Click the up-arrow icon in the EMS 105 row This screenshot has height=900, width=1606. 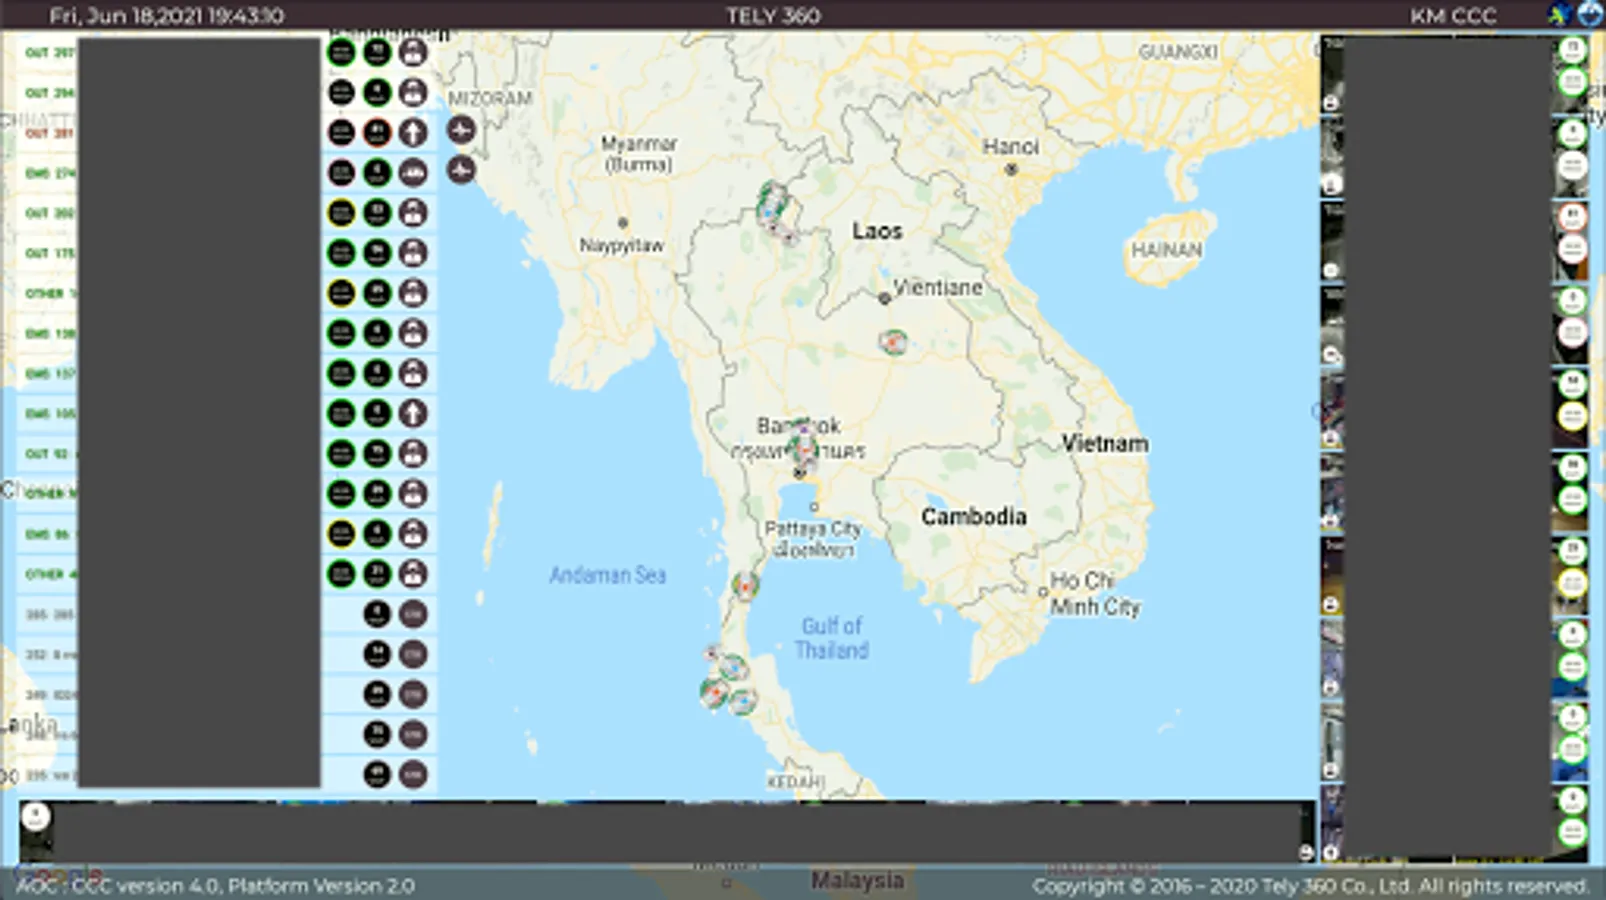point(413,413)
